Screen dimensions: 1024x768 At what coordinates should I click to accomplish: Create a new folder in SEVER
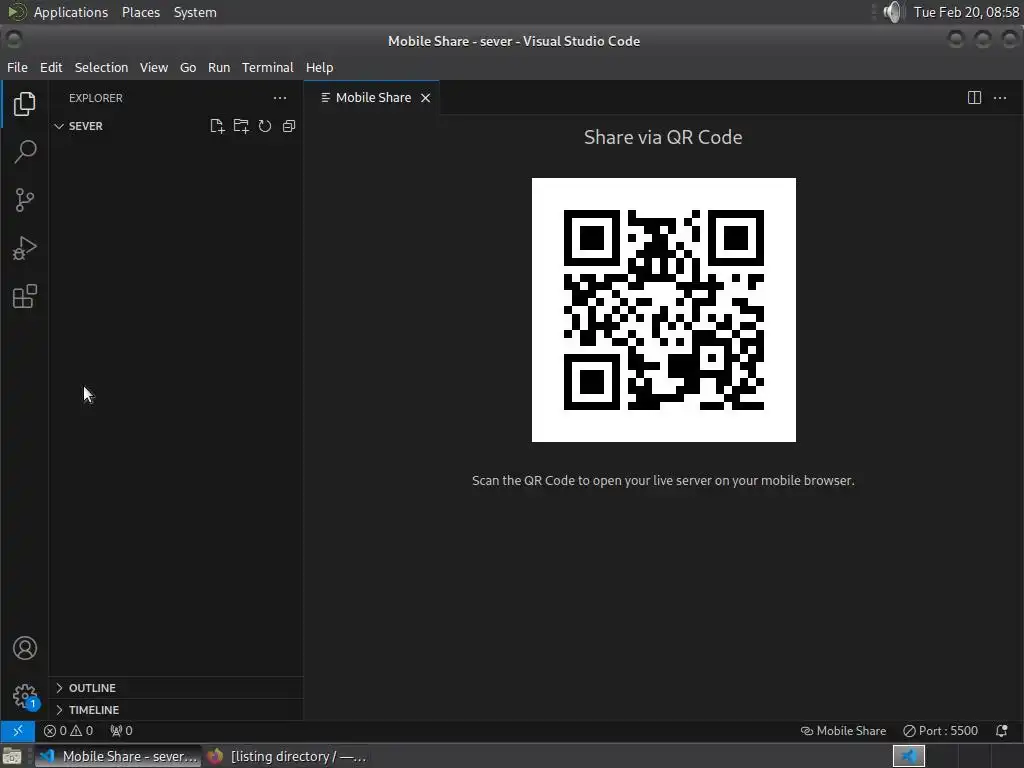coord(241,126)
